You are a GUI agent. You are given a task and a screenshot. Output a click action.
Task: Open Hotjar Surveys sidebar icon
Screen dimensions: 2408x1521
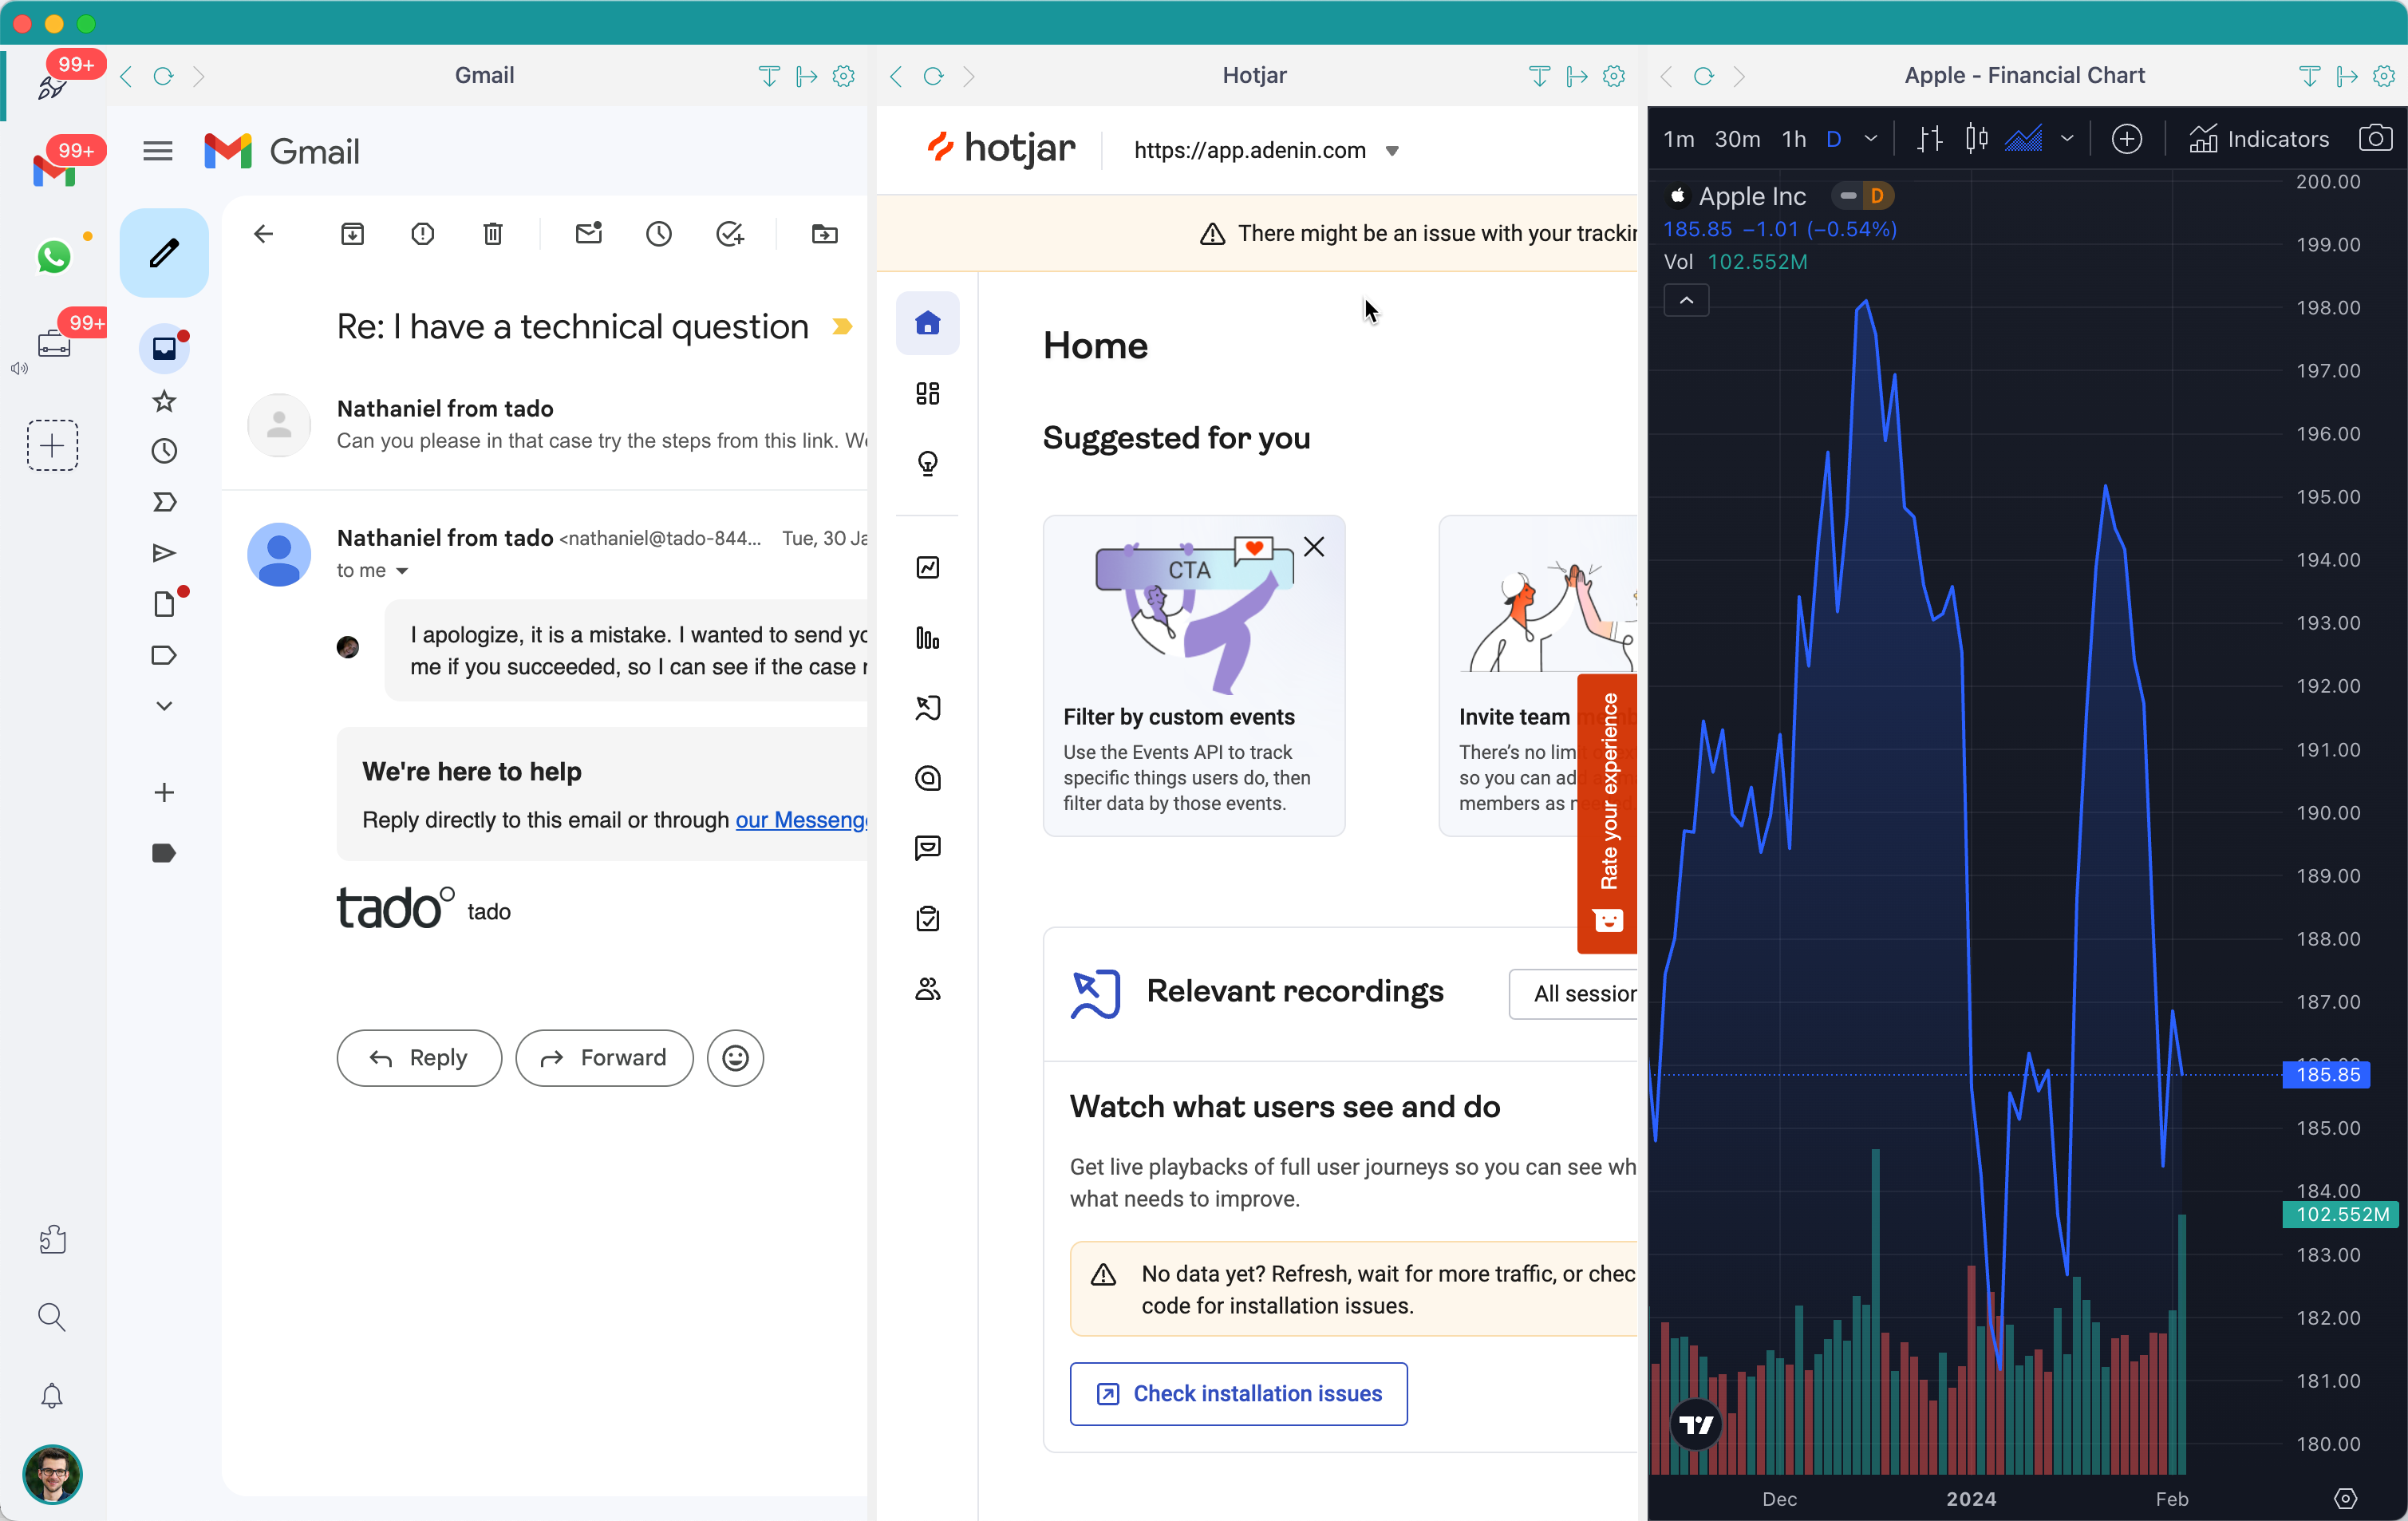coord(928,918)
